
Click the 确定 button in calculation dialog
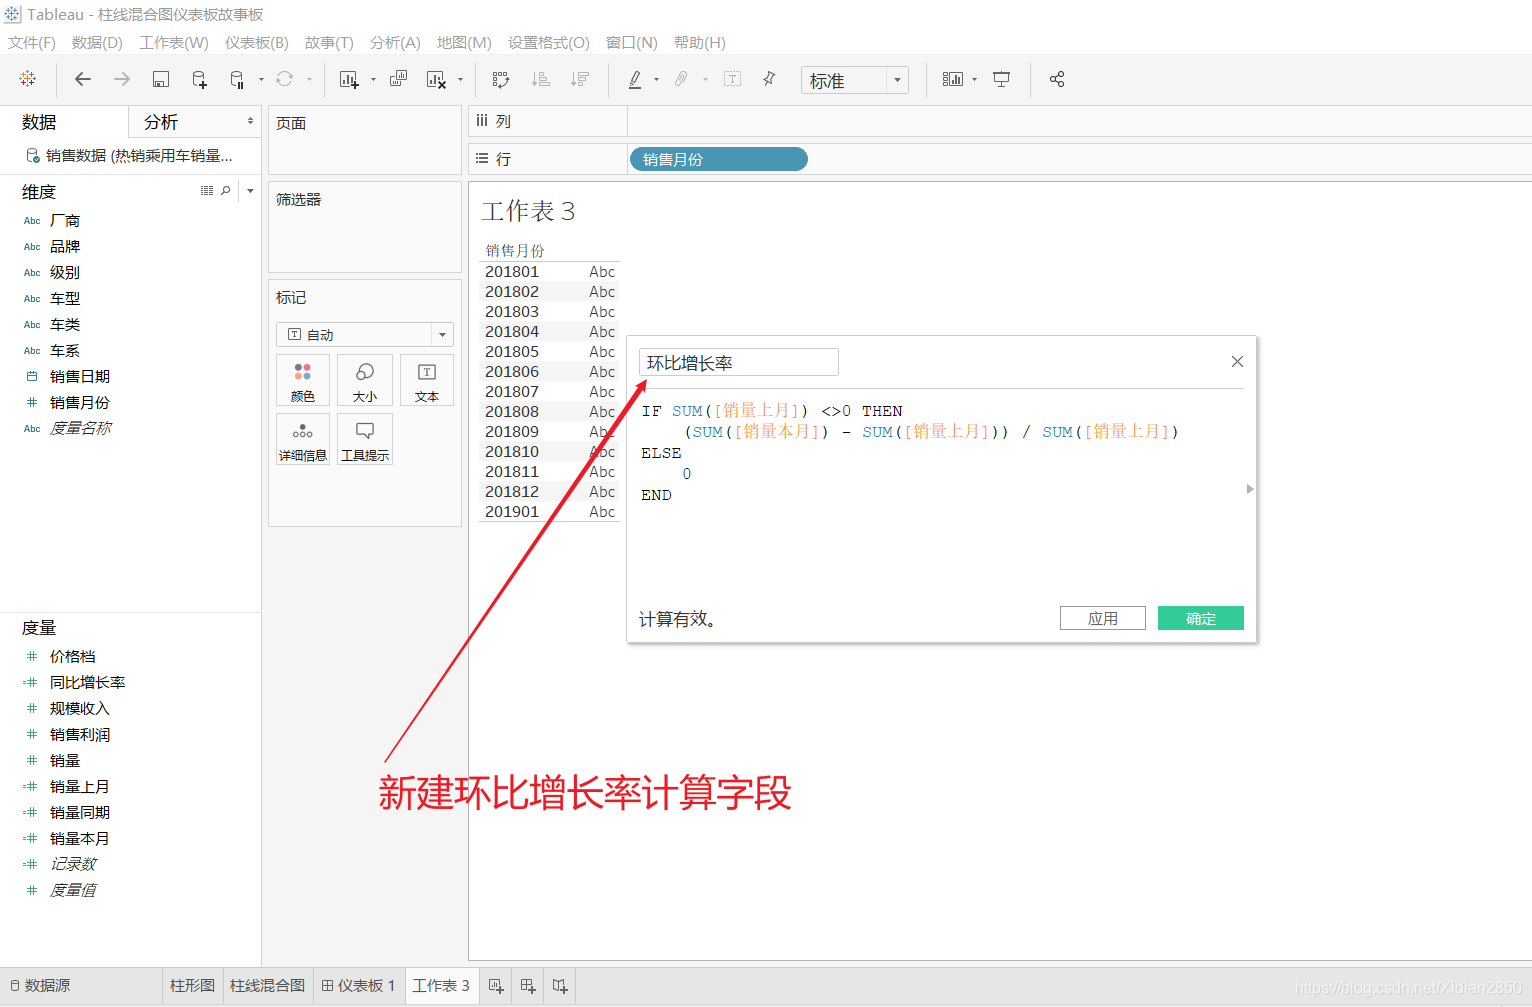1201,618
